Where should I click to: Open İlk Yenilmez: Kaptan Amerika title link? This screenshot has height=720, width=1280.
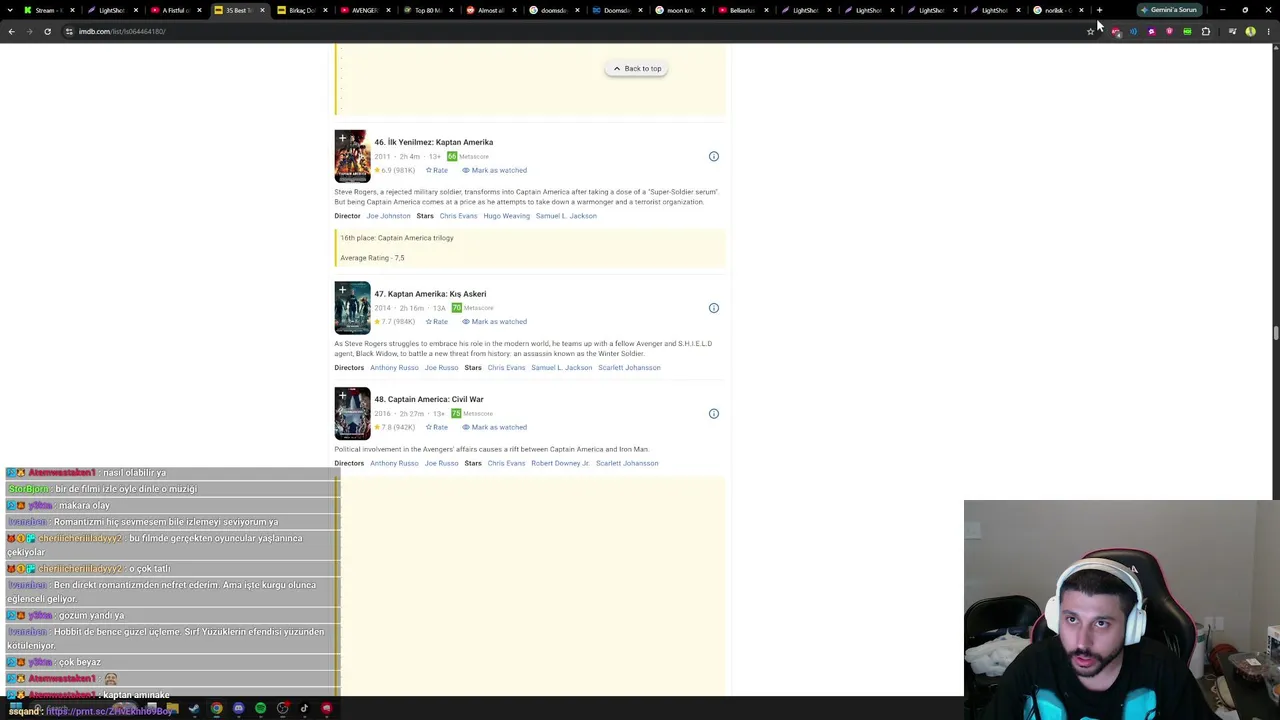434,142
